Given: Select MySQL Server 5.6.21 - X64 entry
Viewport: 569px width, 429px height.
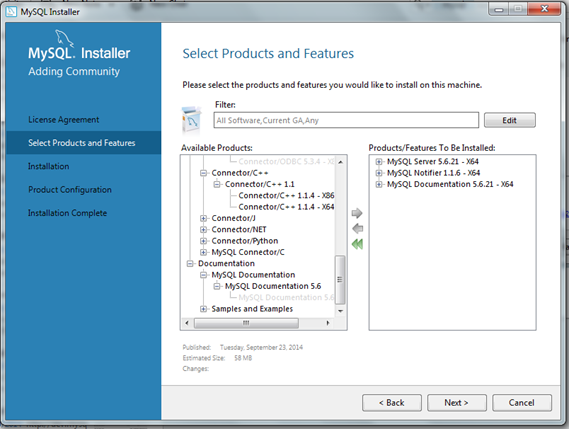Looking at the screenshot, I should (x=433, y=162).
